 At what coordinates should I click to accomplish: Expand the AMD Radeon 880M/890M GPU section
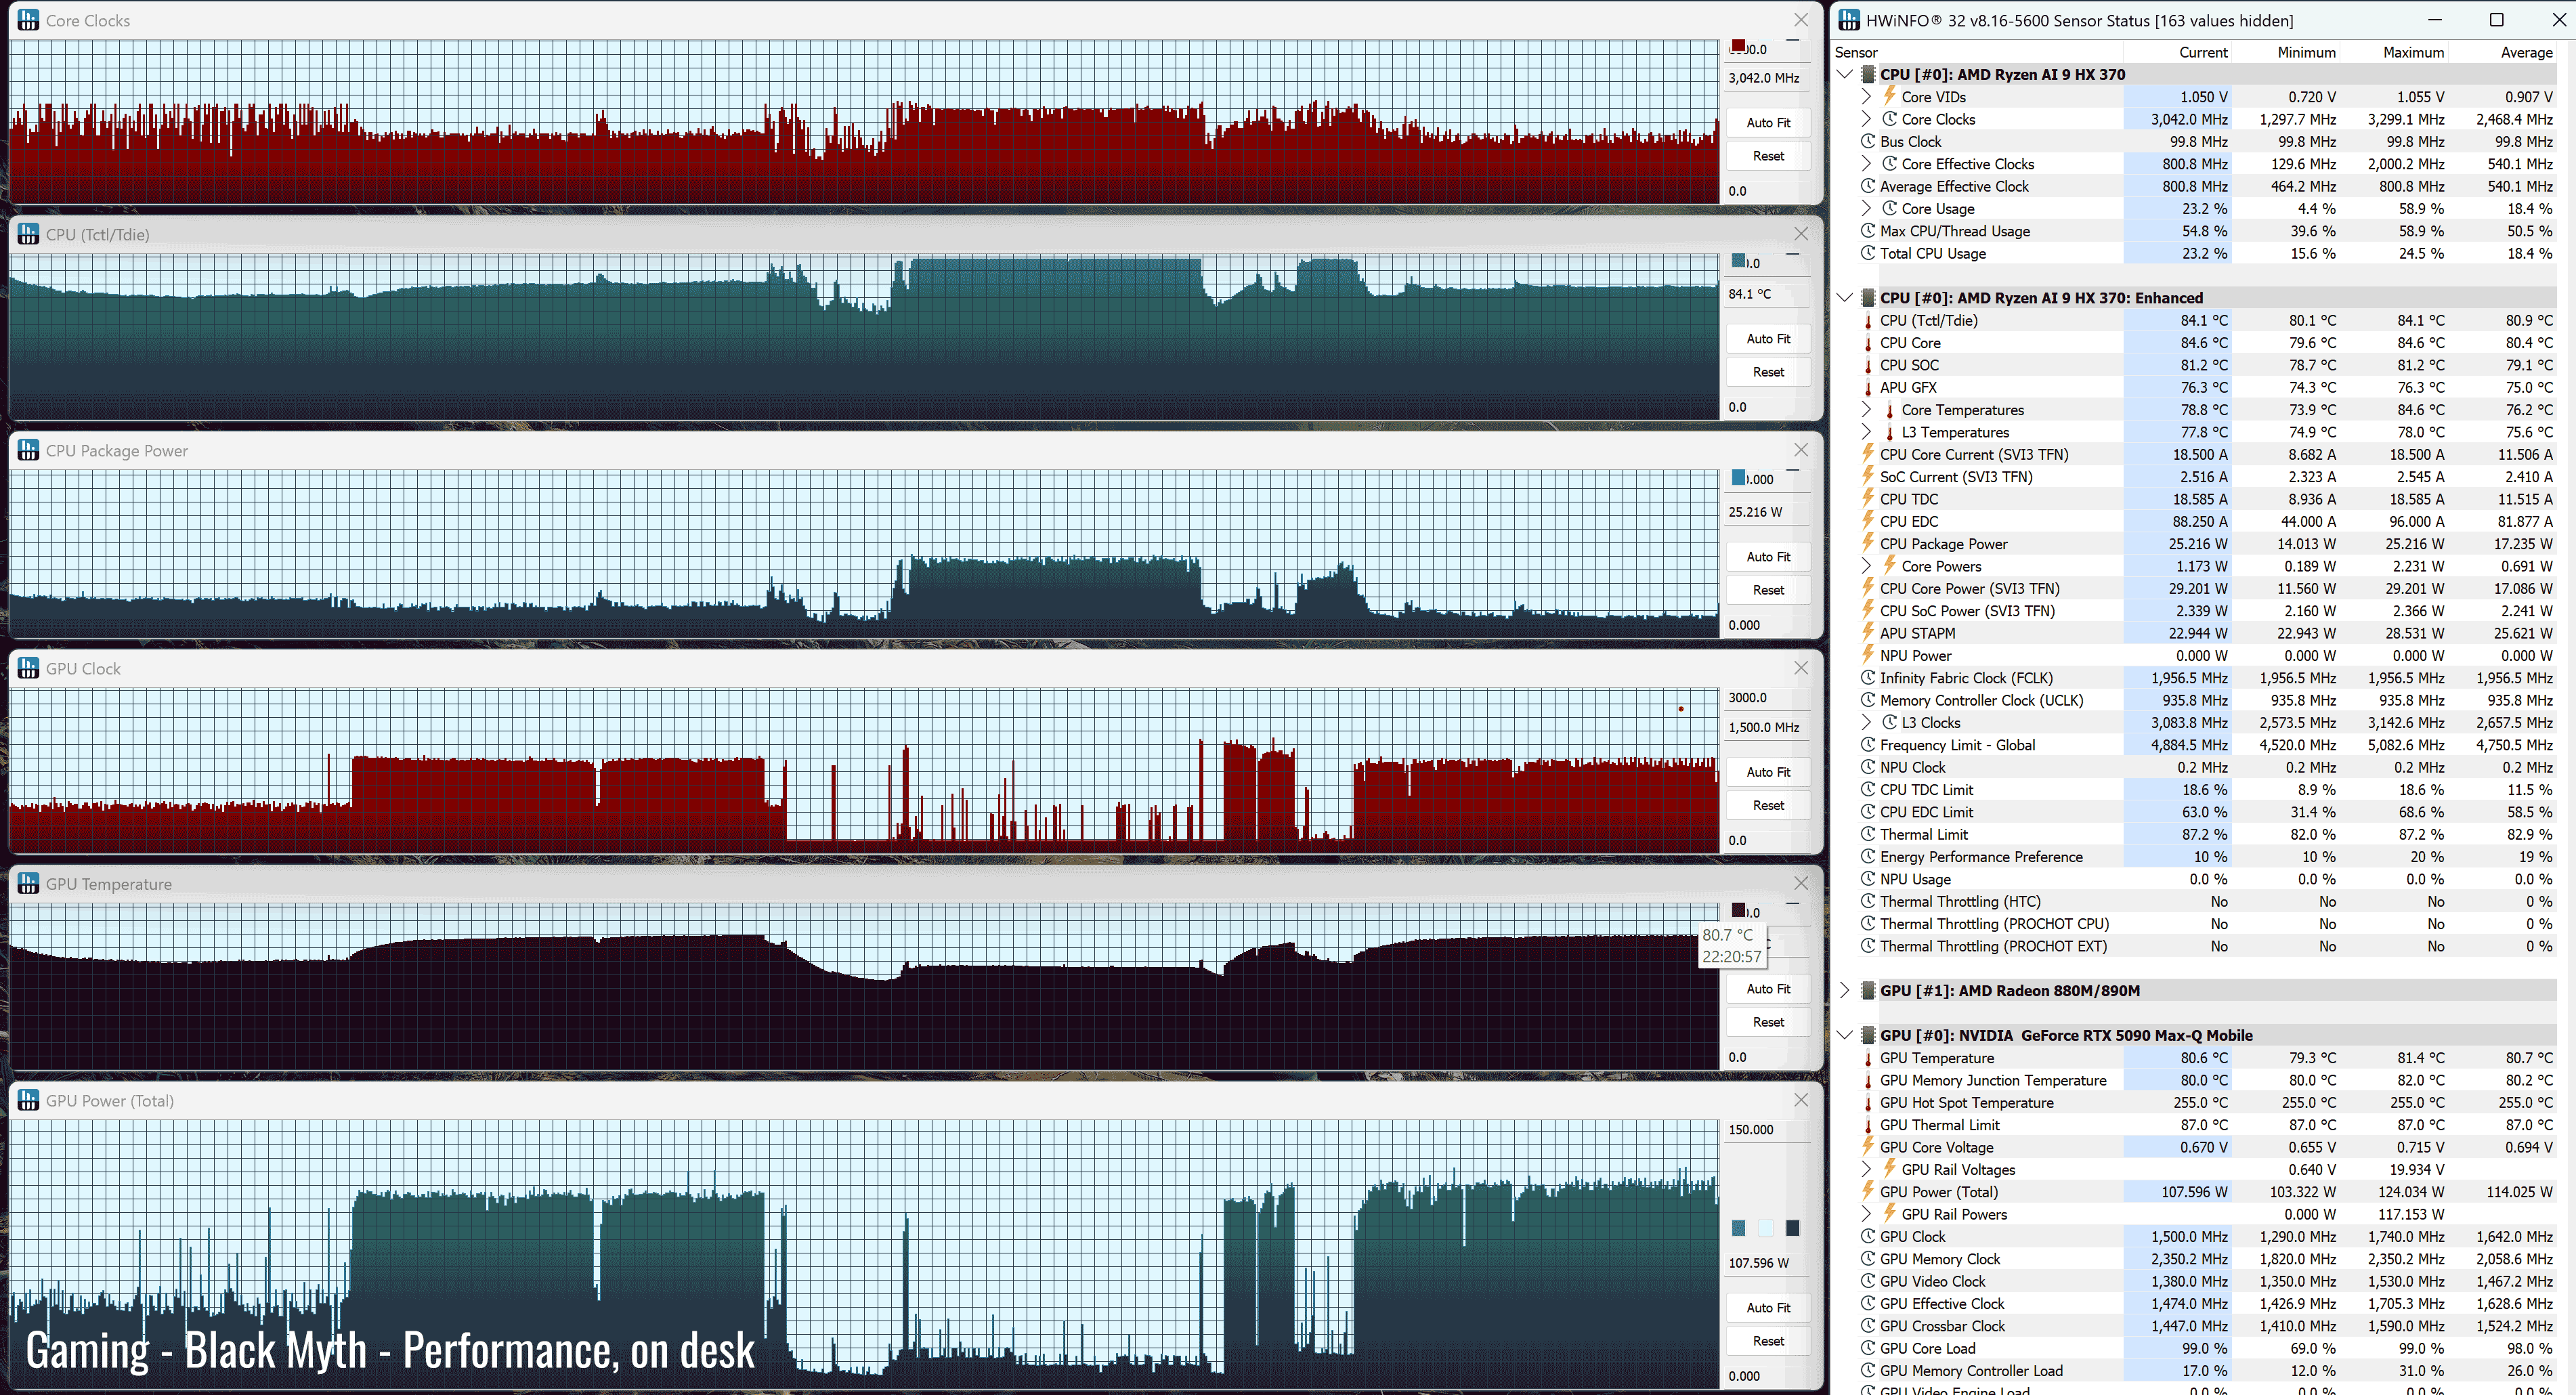tap(1845, 990)
